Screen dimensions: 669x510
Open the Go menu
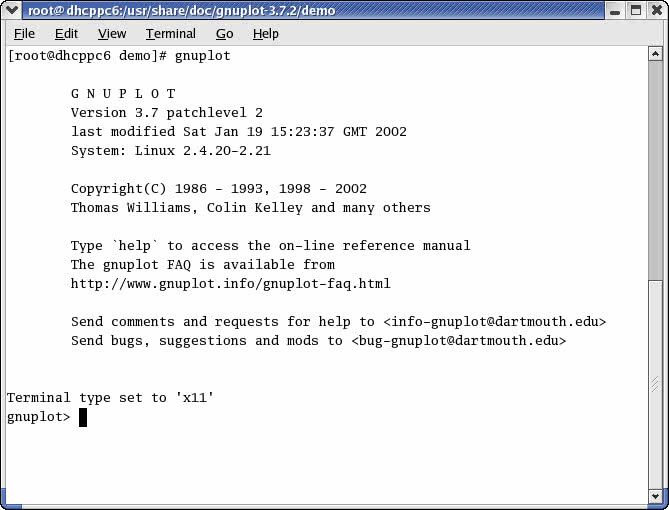tap(224, 34)
